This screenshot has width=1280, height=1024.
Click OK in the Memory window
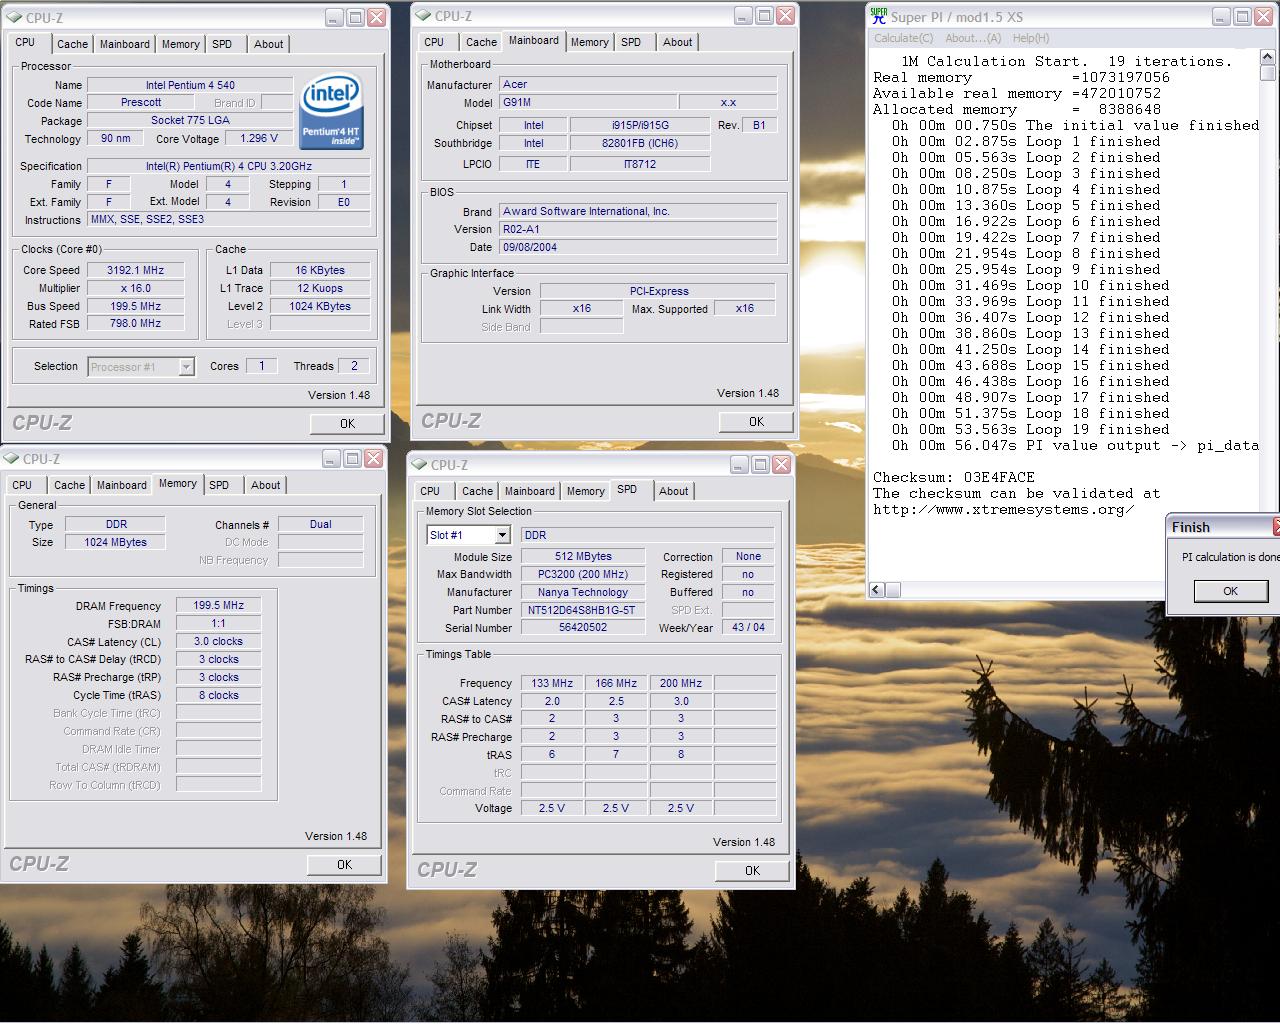tap(344, 864)
